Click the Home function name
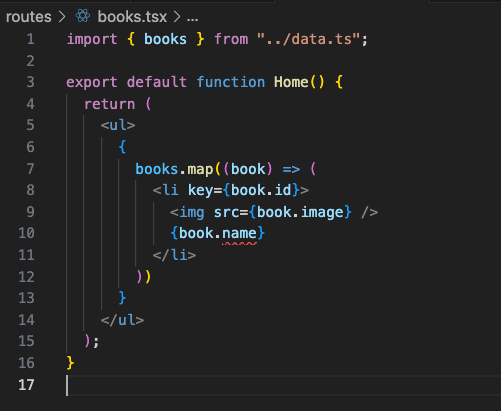 (291, 82)
